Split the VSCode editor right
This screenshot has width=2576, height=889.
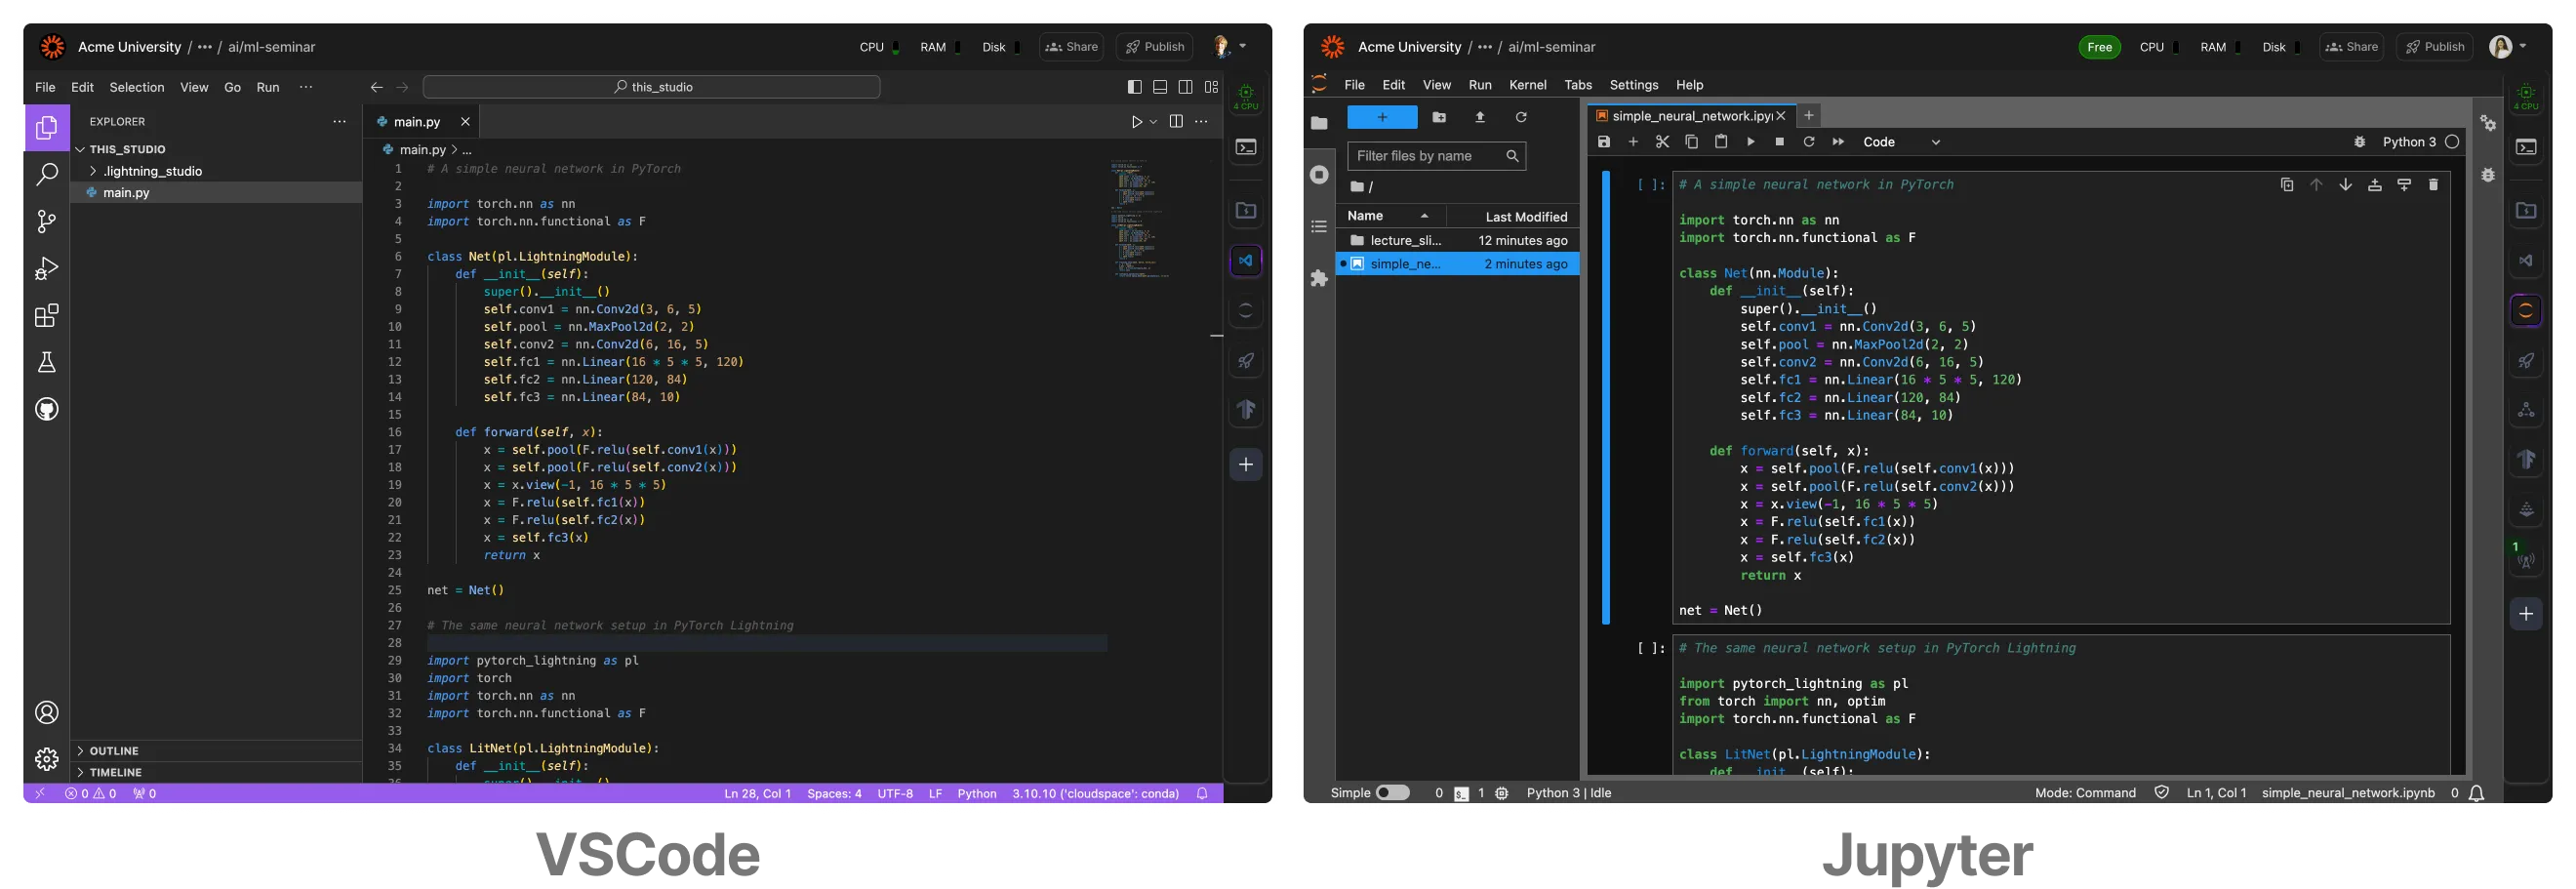[x=1176, y=122]
